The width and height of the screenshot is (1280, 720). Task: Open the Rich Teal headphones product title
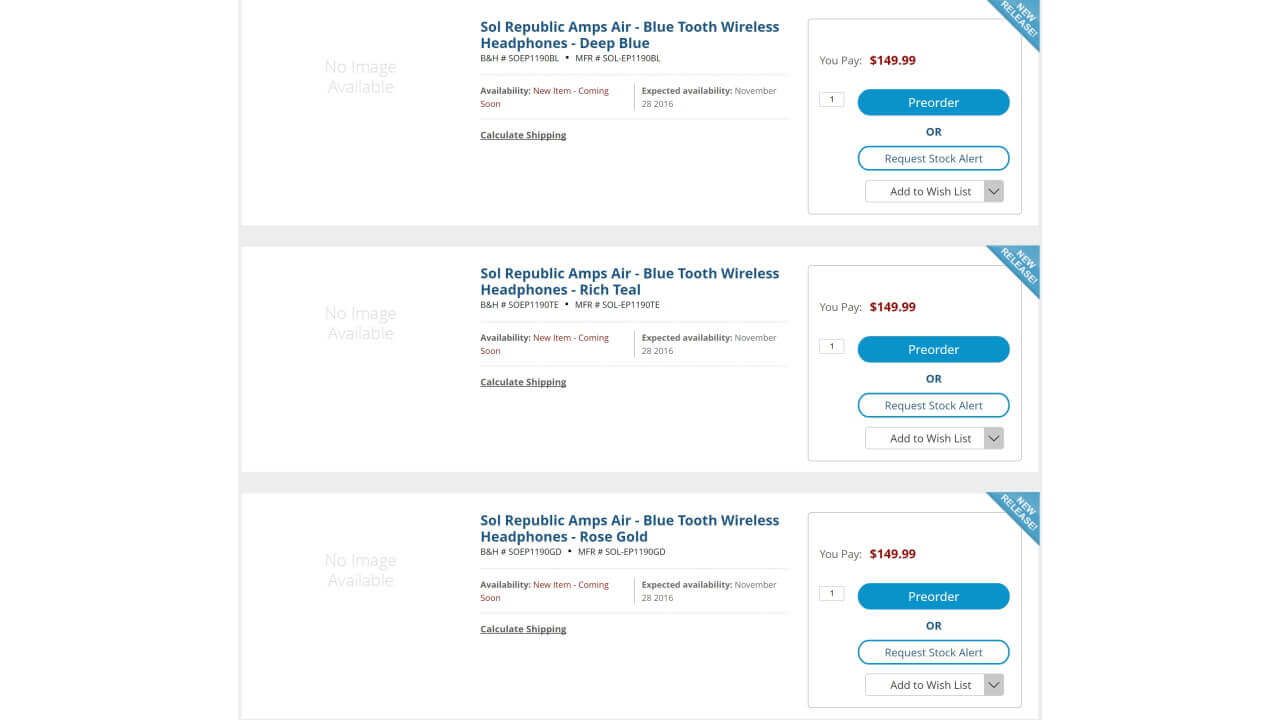click(629, 282)
